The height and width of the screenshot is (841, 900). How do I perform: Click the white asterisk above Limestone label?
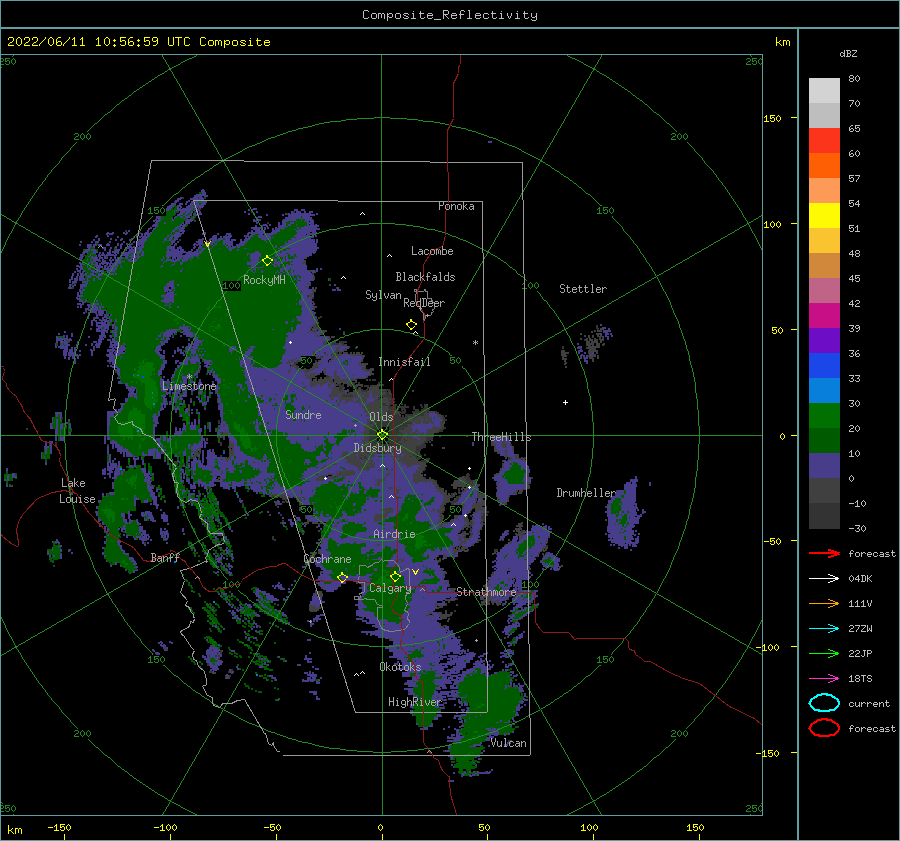tap(189, 377)
